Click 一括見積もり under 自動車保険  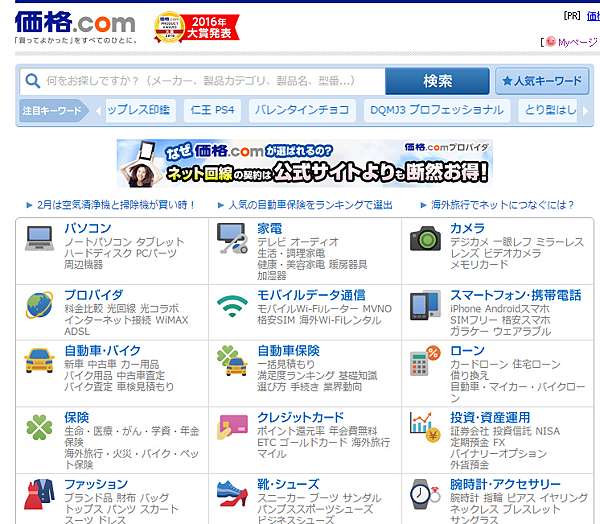pyautogui.click(x=286, y=364)
